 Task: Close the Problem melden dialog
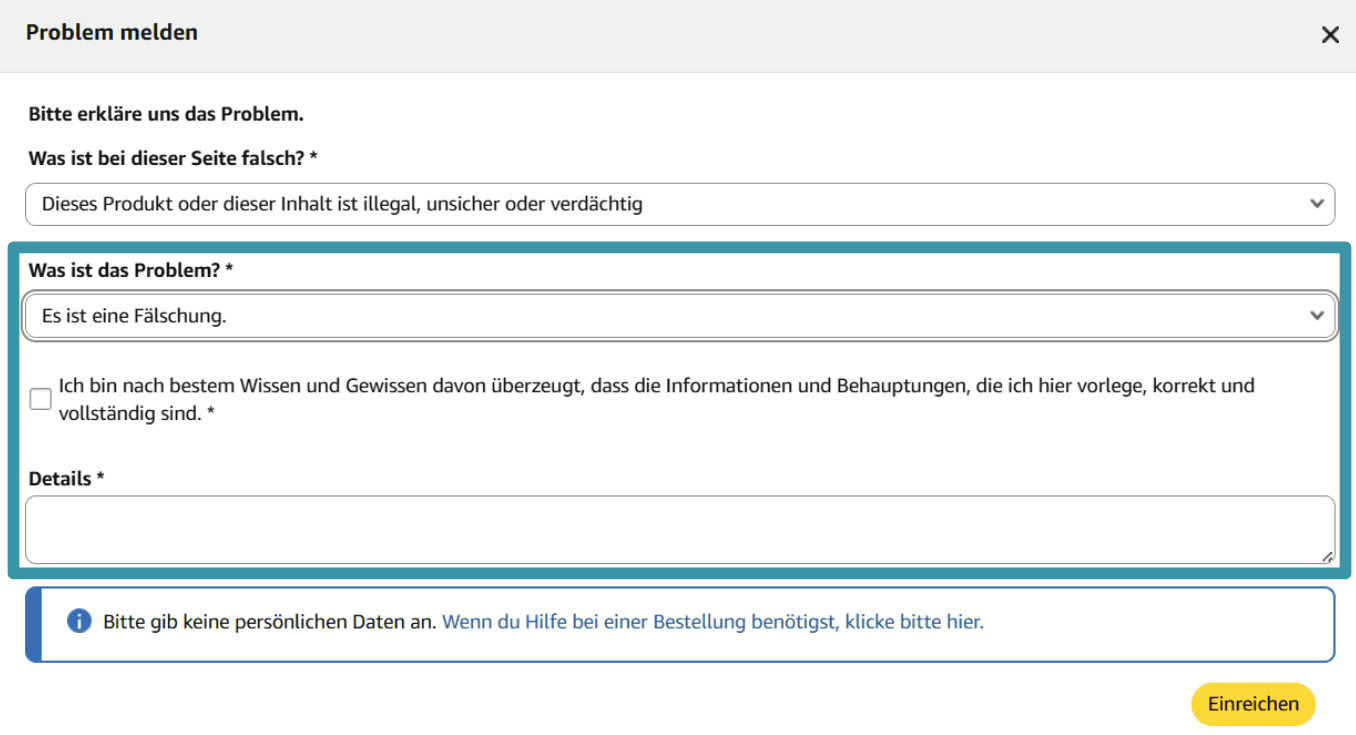tap(1330, 34)
